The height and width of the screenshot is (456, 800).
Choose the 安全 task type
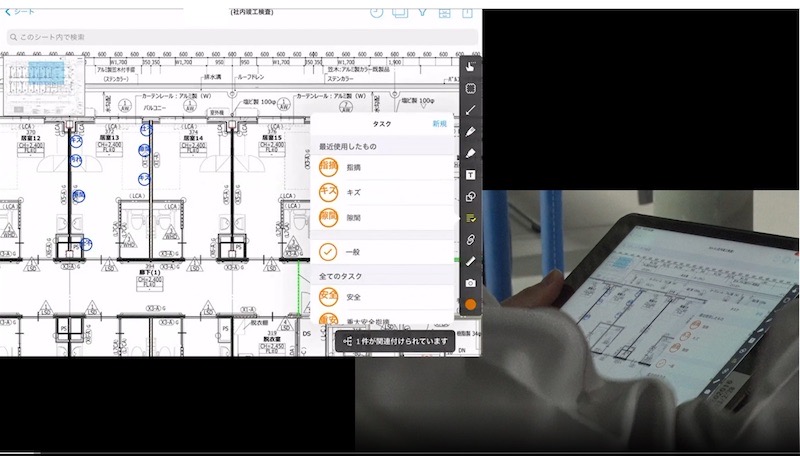click(x=382, y=297)
